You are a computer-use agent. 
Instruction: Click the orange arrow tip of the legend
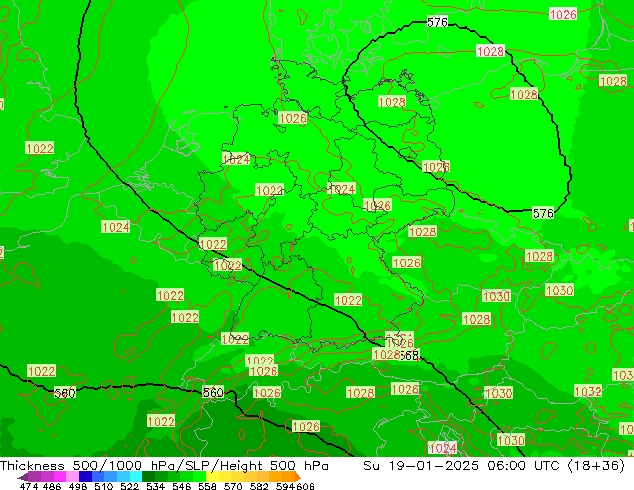point(298,477)
